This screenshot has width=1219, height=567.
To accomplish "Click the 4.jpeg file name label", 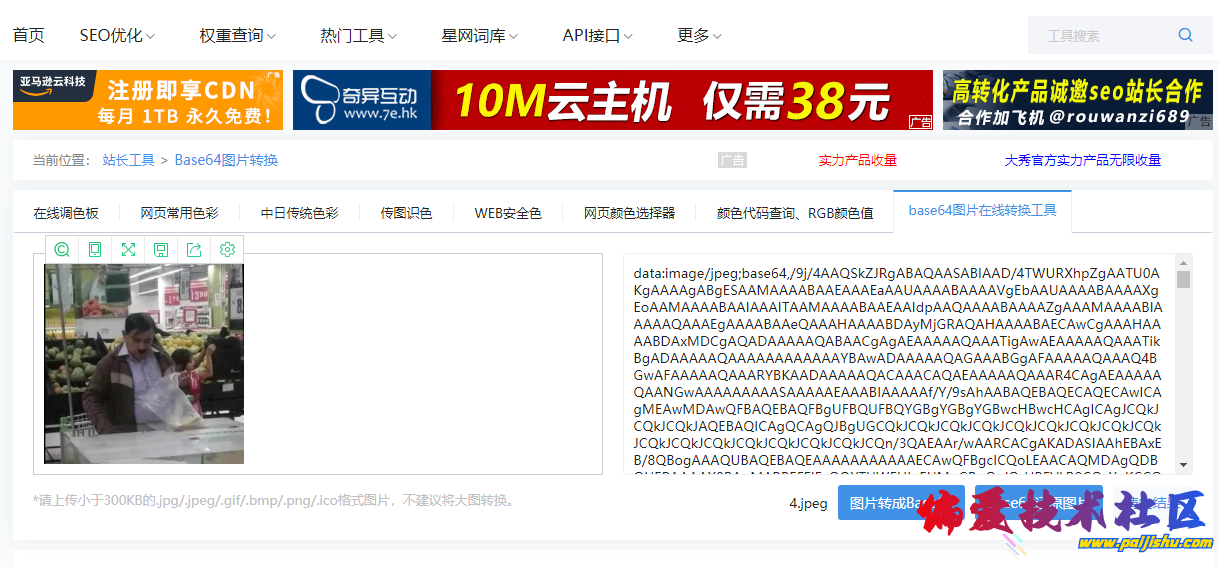I will pos(808,503).
